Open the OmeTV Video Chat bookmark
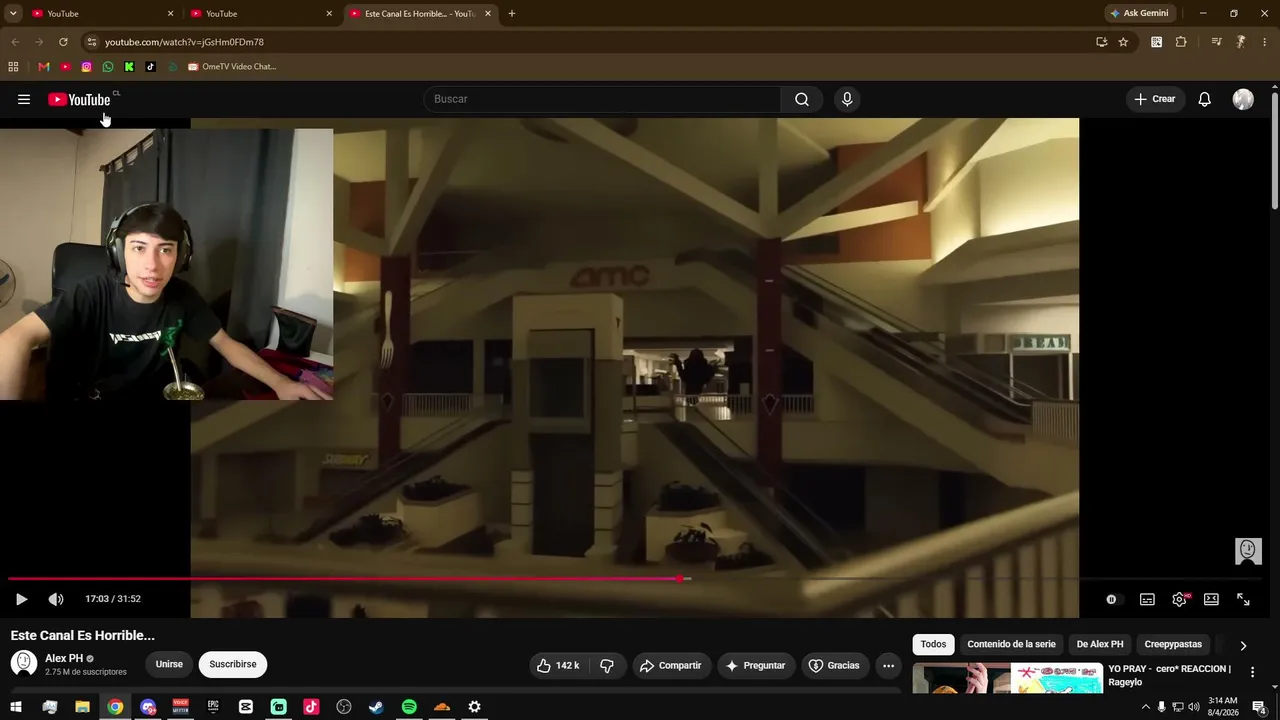Viewport: 1280px width, 720px height. [x=232, y=67]
